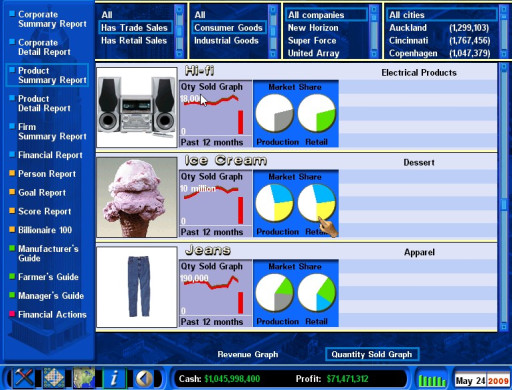
Task: Select the Has Retail Sales filter
Action: [x=134, y=41]
